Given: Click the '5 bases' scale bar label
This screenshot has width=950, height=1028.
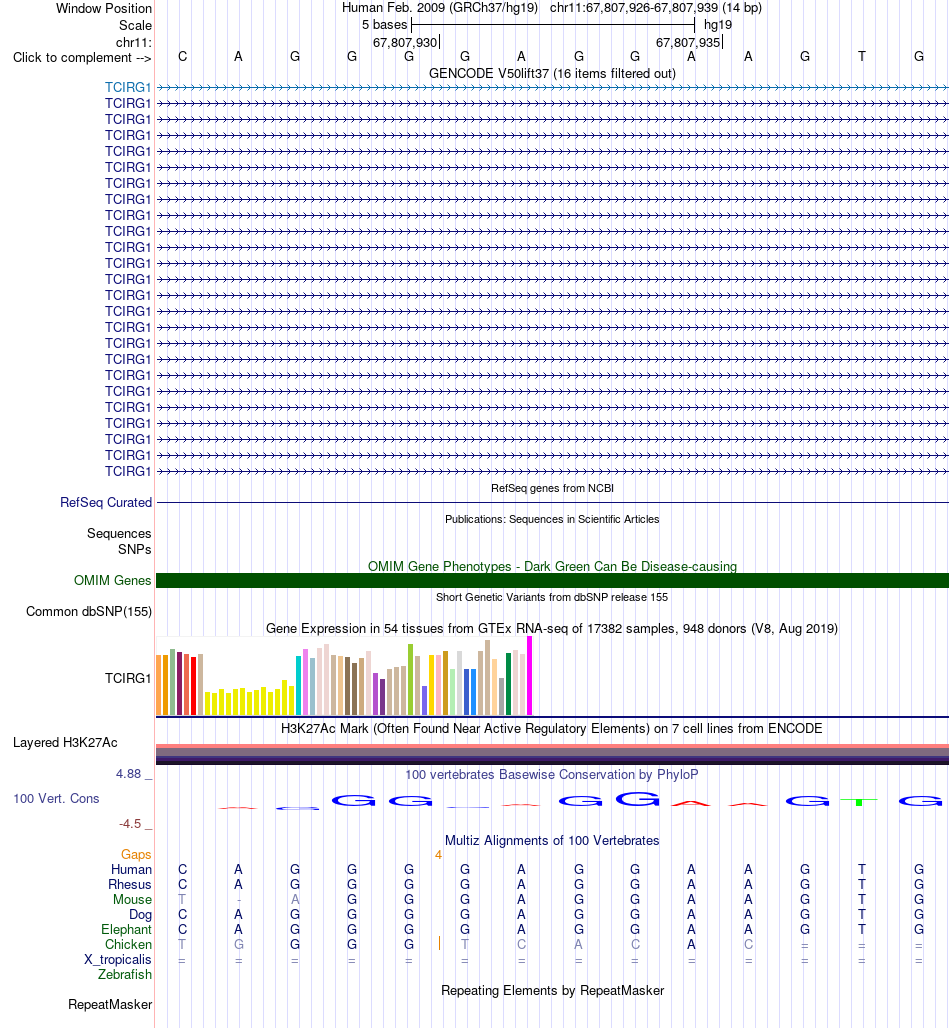Looking at the screenshot, I should [384, 25].
